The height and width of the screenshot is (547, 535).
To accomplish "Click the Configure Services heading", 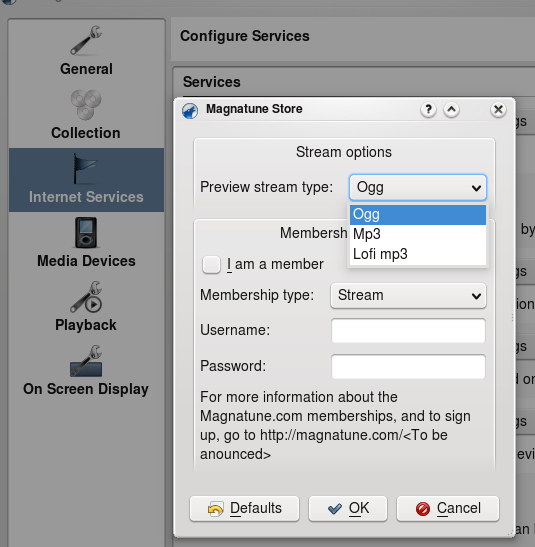I will [x=245, y=36].
